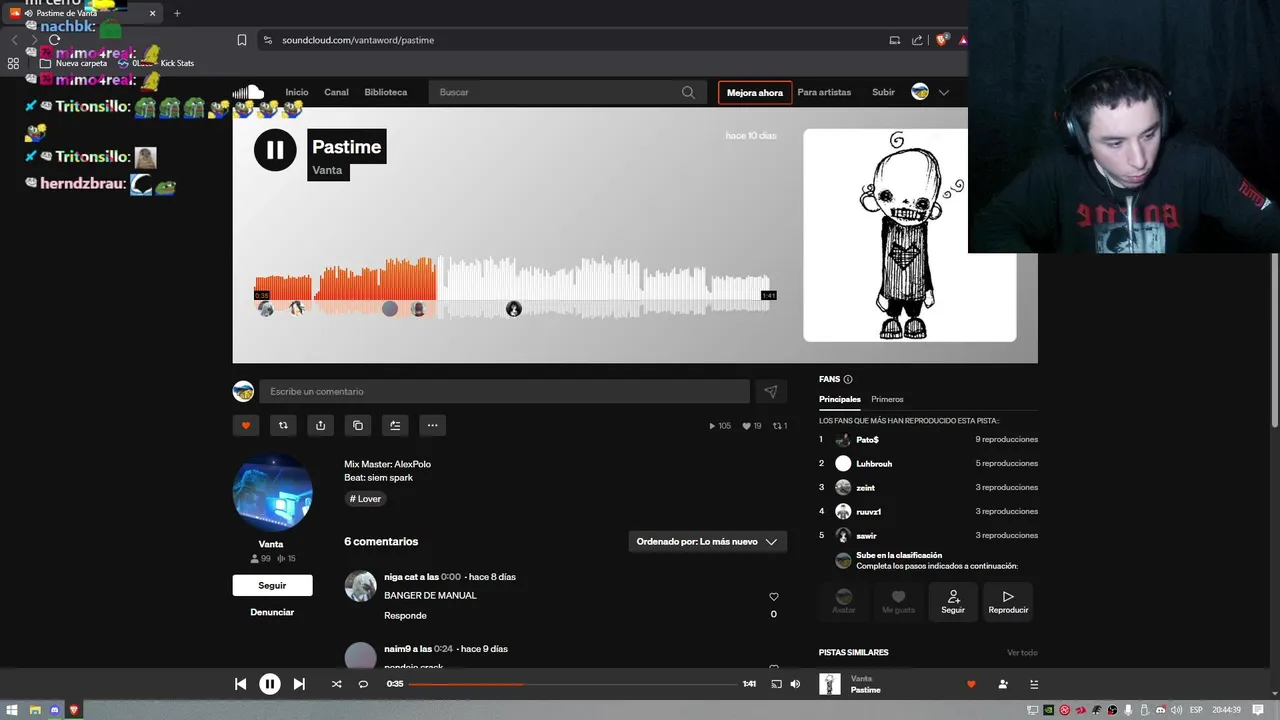Toggle shuffle in player bar
This screenshot has height=720, width=1280.
336,684
